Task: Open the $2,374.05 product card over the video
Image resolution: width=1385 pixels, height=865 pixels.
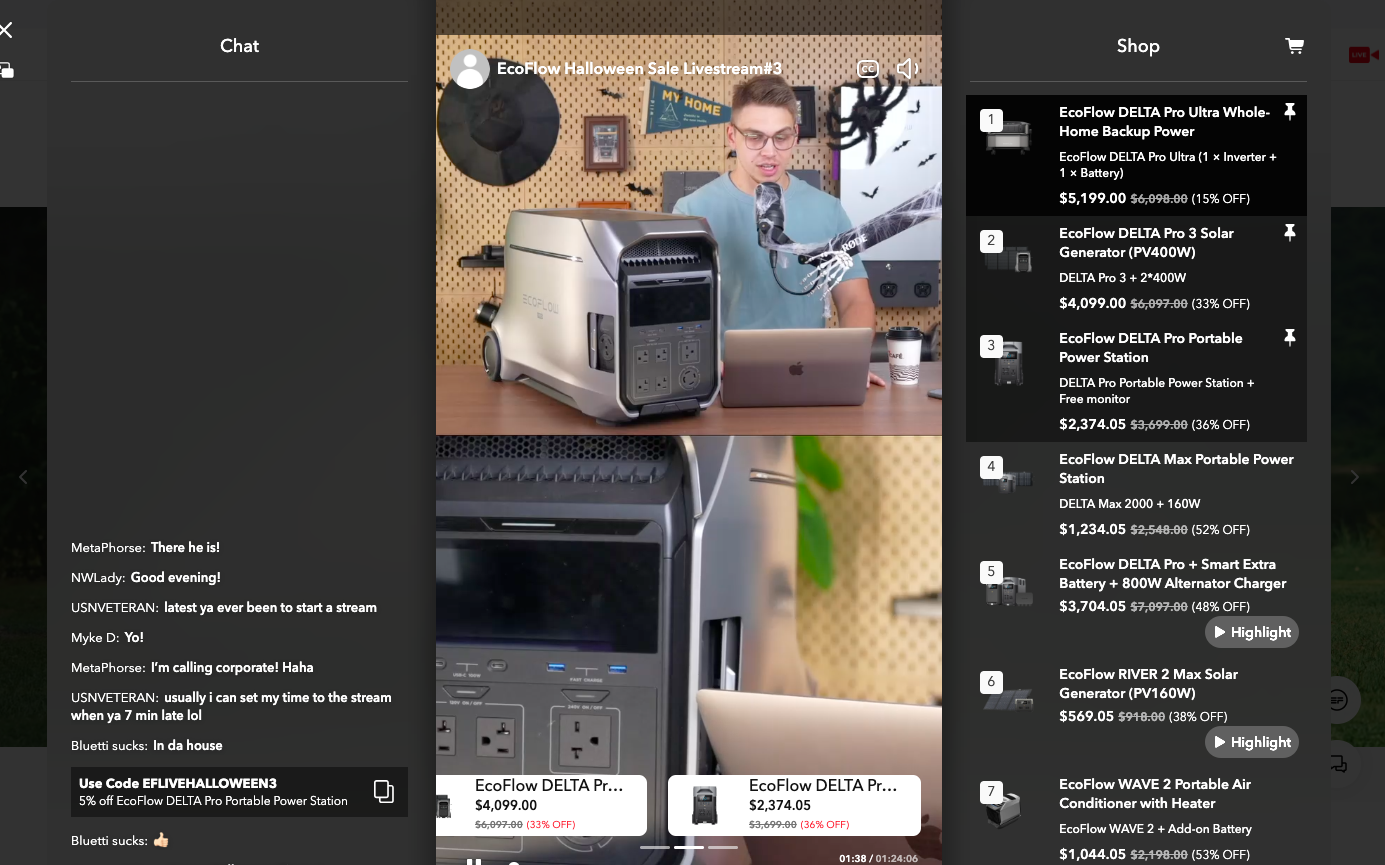Action: (x=794, y=805)
